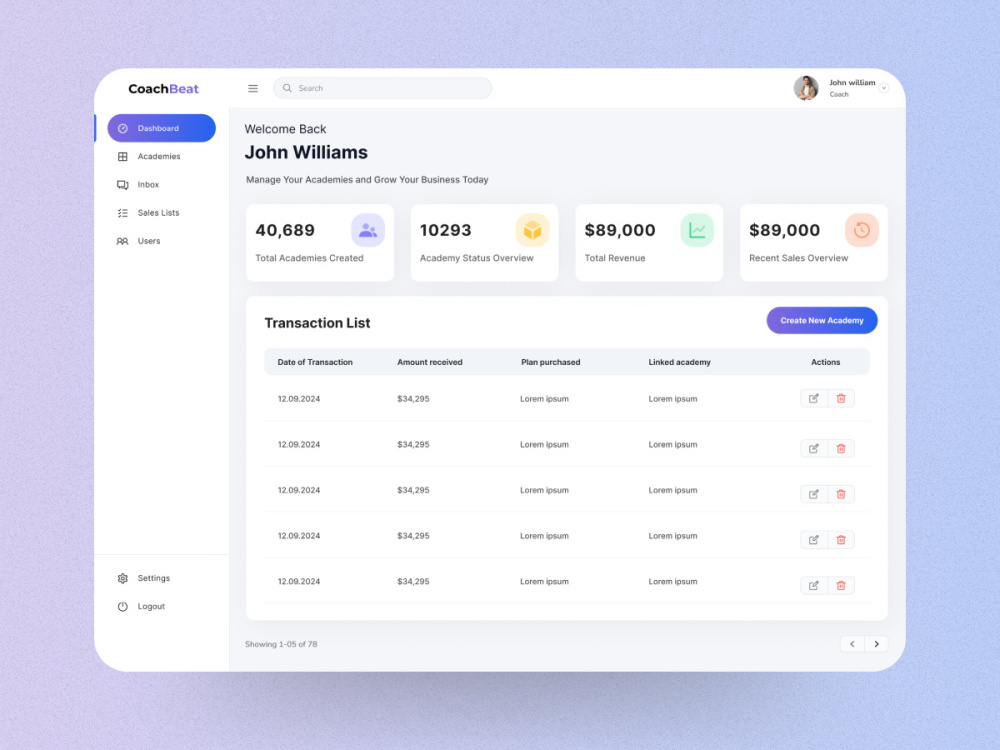The image size is (1000, 750).
Task: Click the Plan purchased column header
Action: coord(550,362)
